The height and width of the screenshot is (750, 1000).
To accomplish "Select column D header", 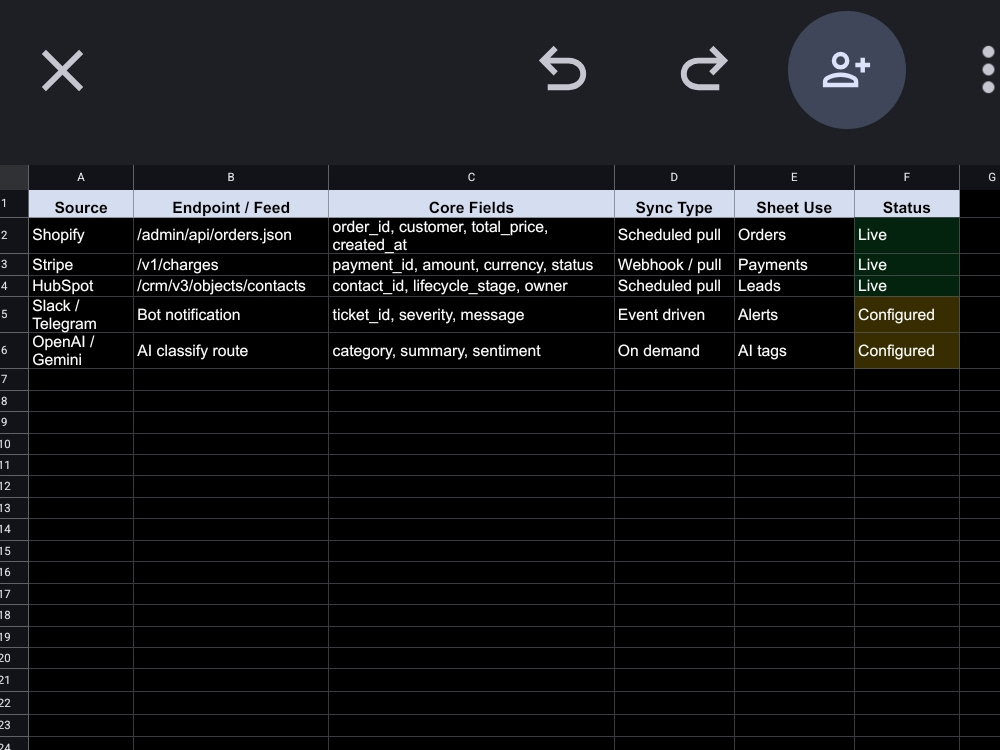I will click(674, 177).
